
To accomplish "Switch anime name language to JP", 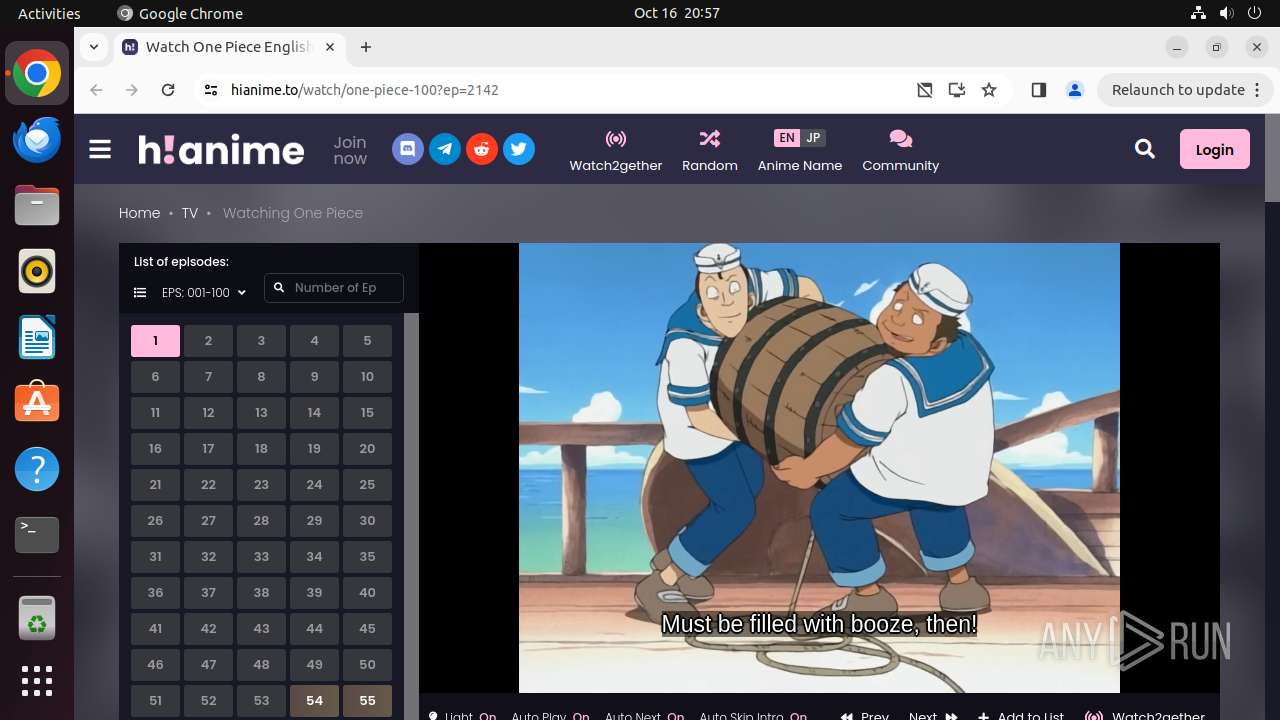I will click(813, 138).
